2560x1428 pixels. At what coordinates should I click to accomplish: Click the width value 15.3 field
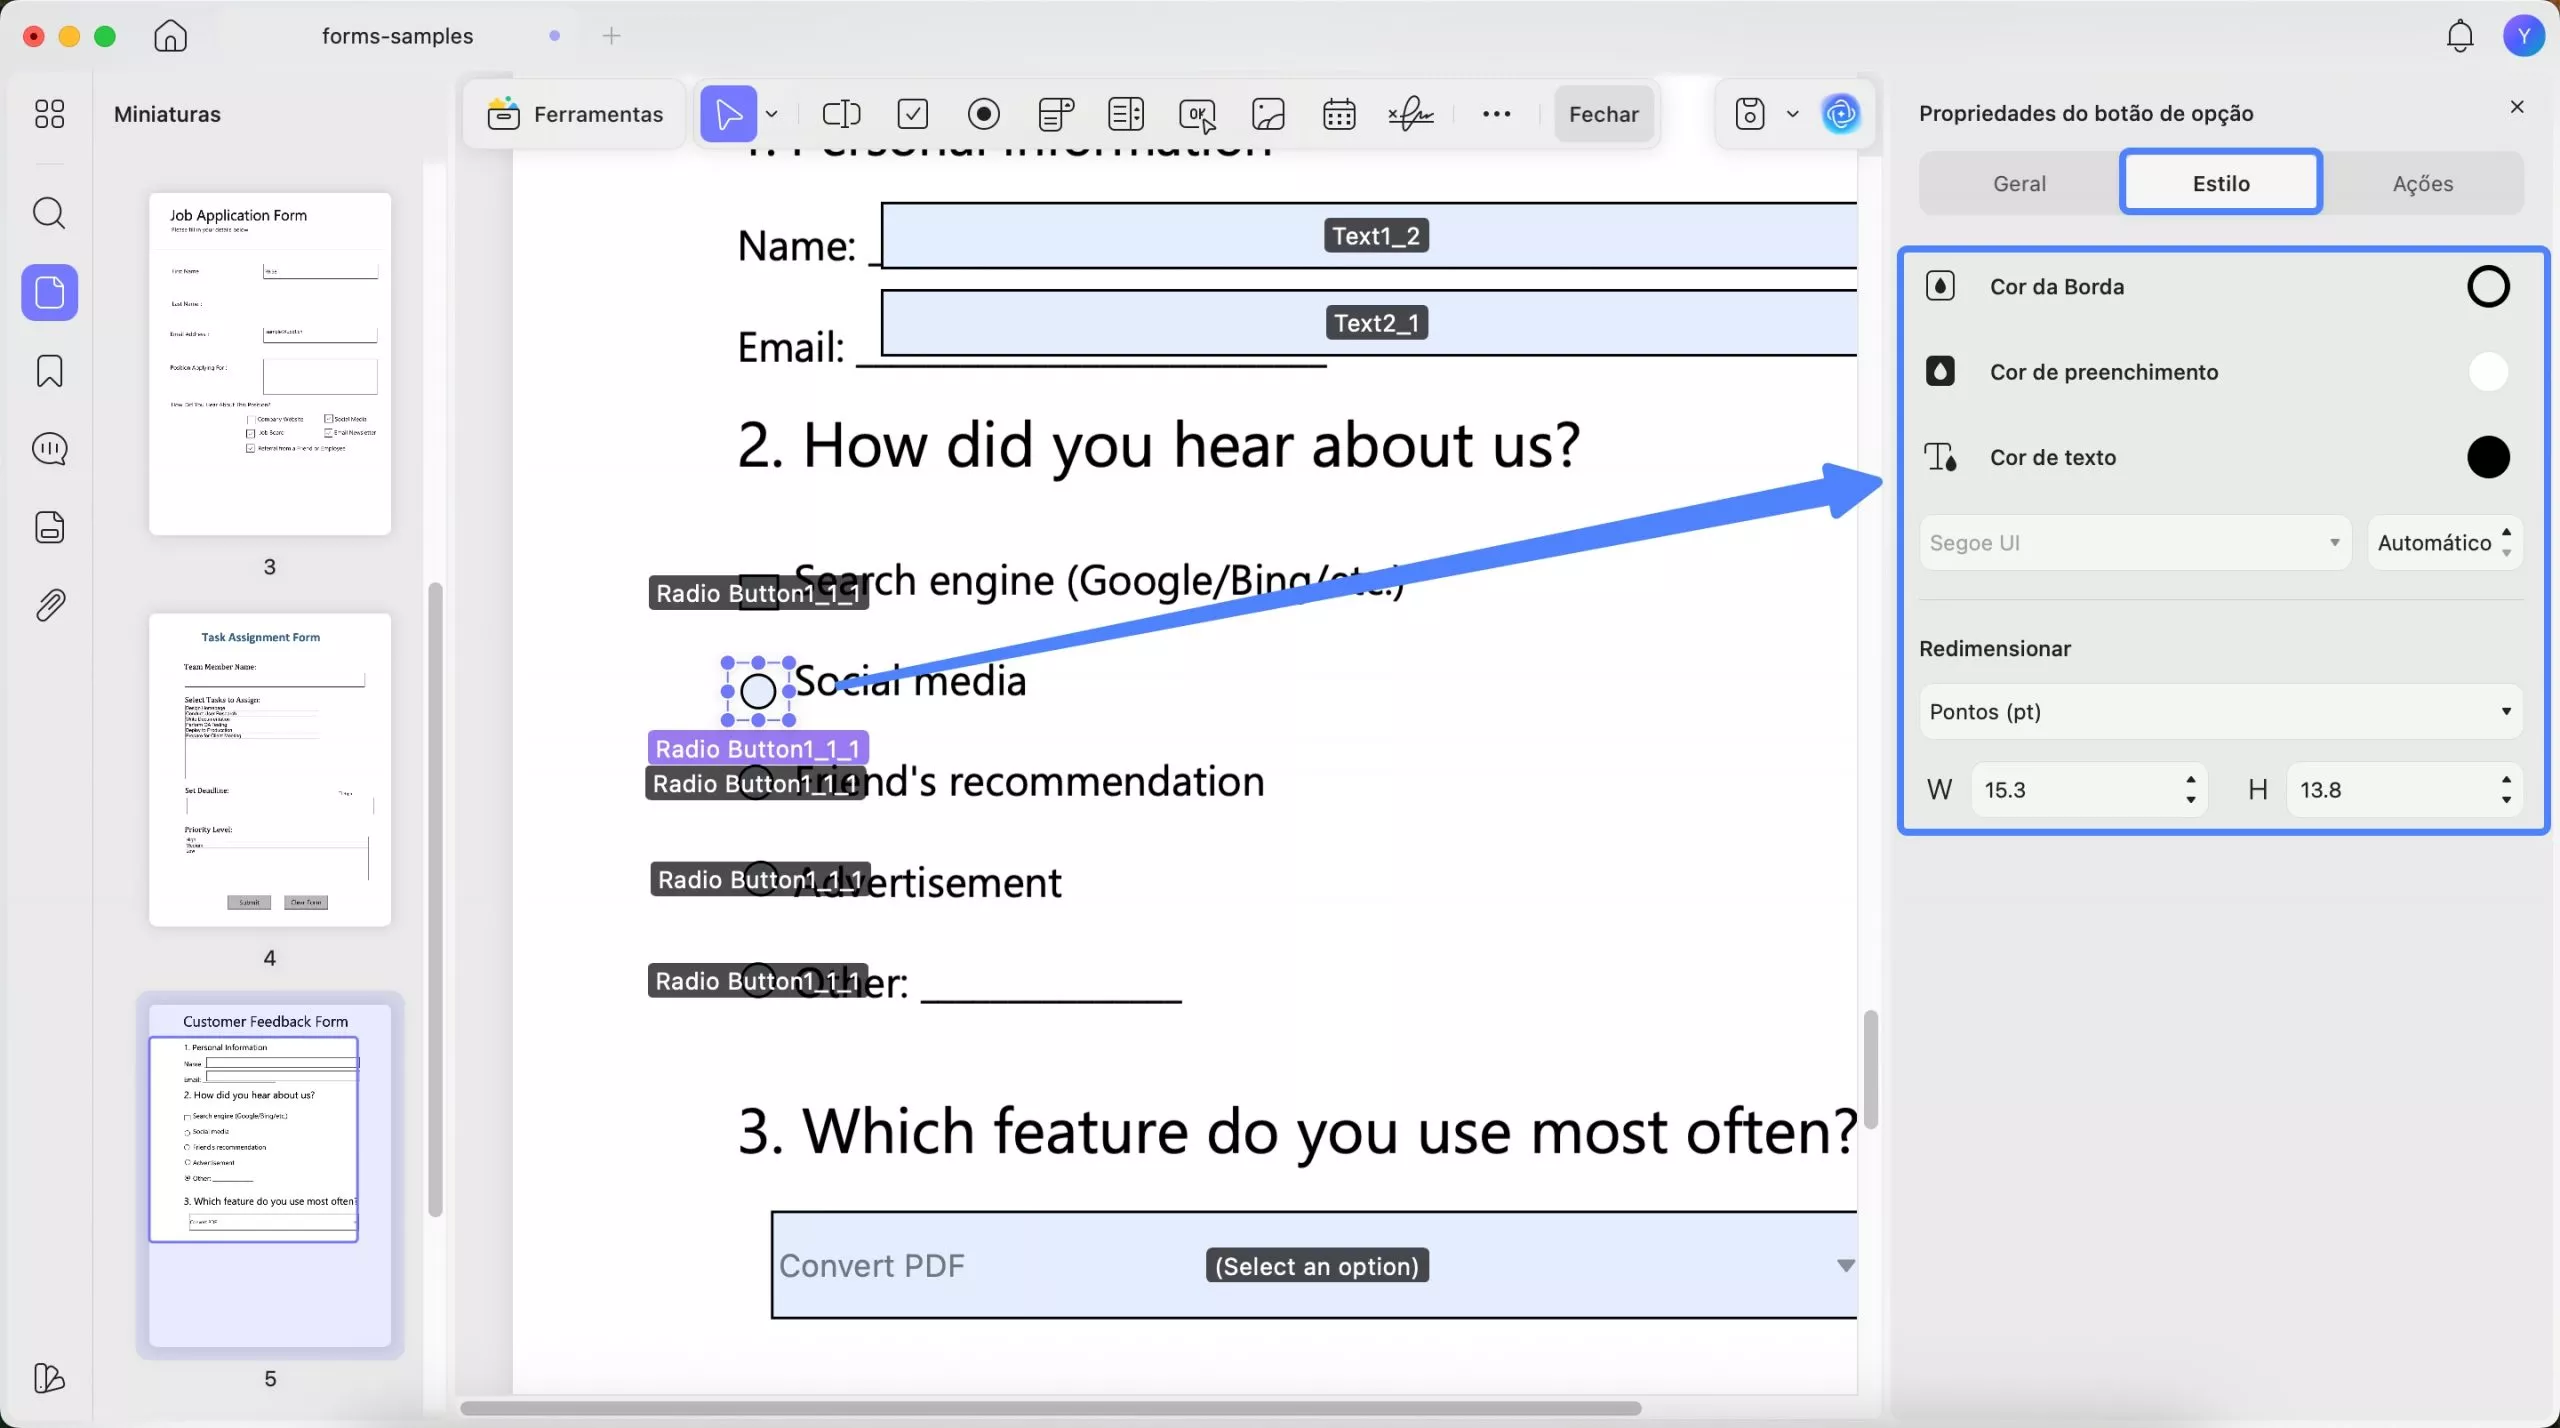[2075, 790]
